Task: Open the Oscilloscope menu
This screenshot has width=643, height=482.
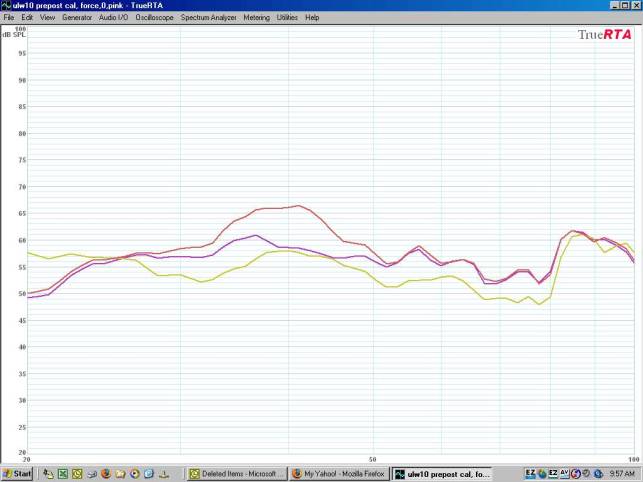Action: [155, 18]
